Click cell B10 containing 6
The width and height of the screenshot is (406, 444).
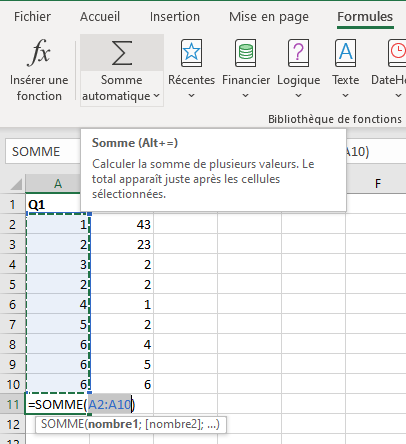tap(122, 384)
